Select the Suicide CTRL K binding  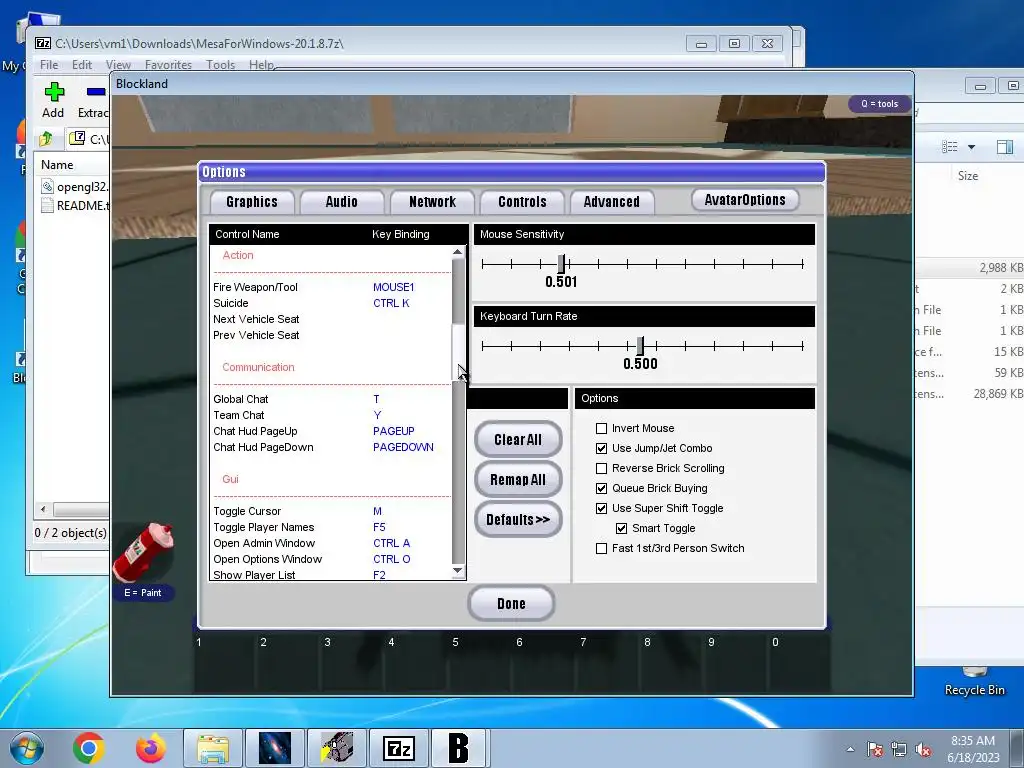point(330,303)
